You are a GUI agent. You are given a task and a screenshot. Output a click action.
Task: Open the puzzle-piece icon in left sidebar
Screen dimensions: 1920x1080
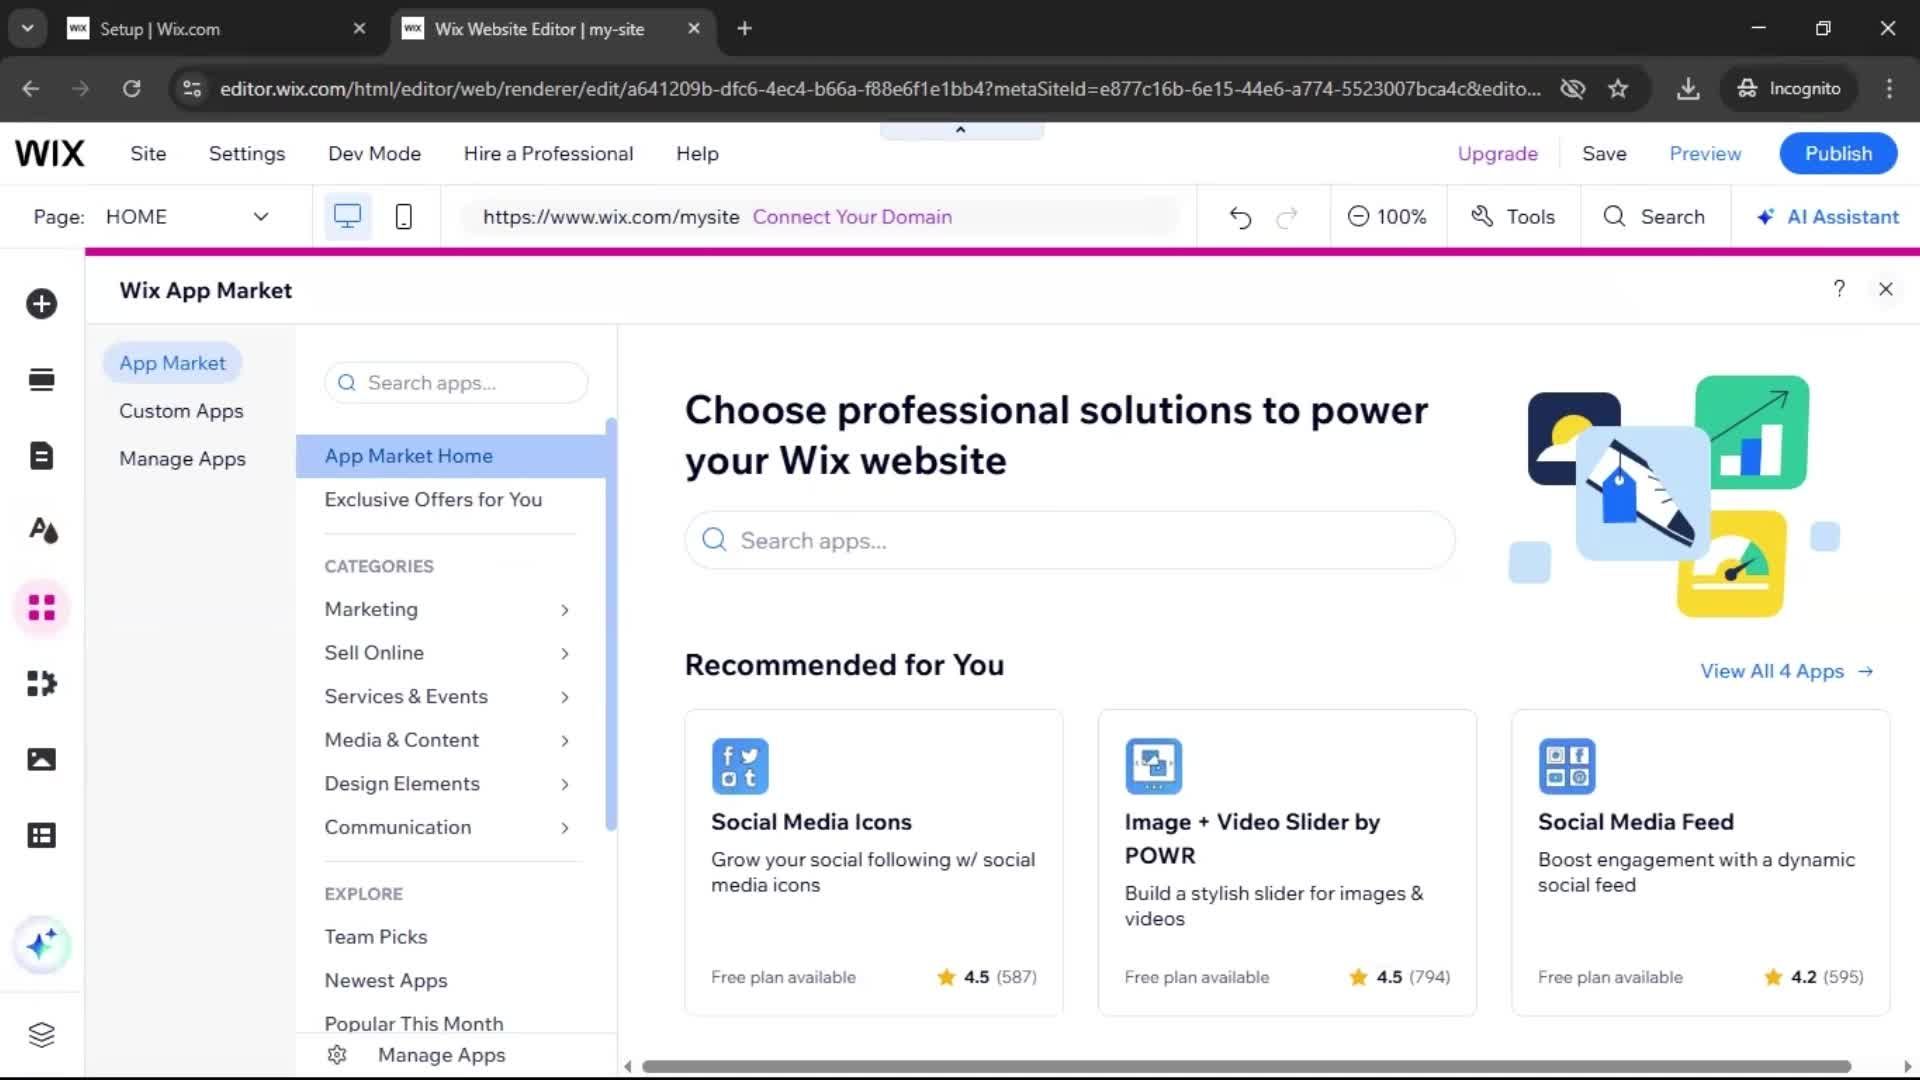pos(41,684)
